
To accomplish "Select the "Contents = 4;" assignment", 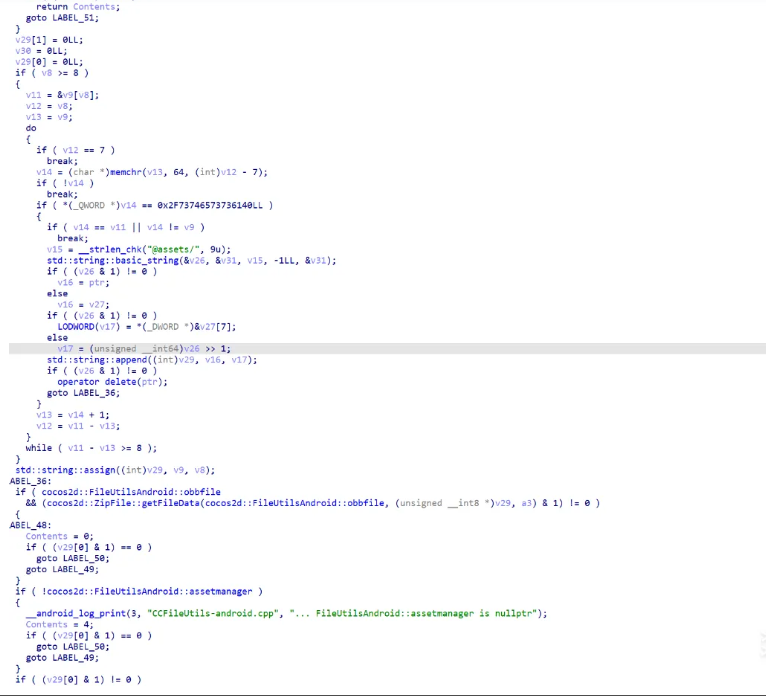I will coord(60,624).
